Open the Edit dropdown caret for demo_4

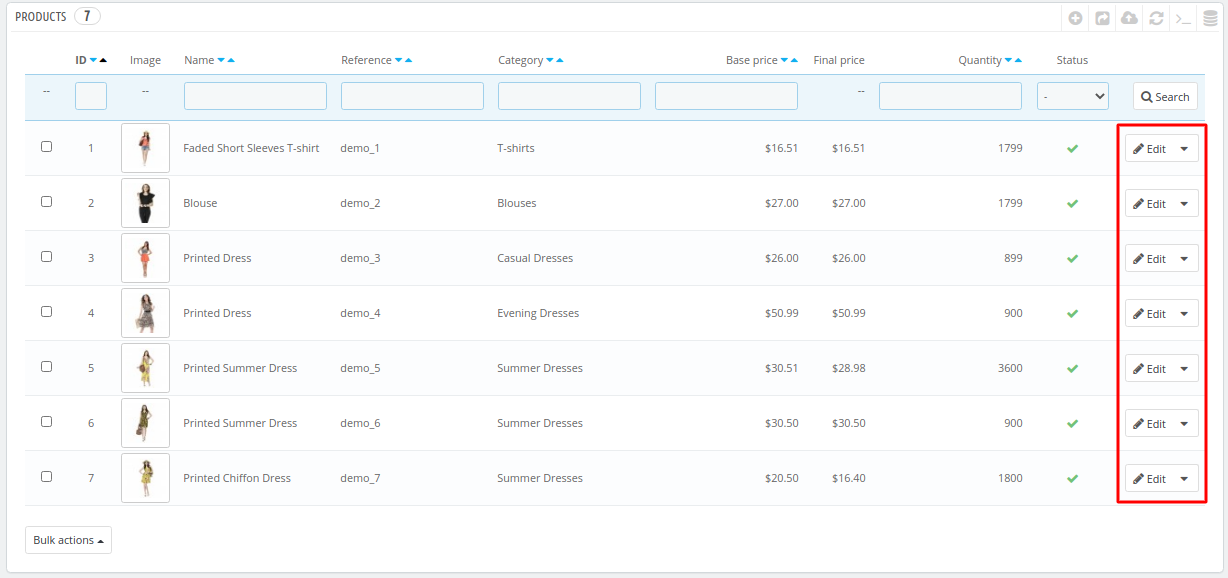1184,313
